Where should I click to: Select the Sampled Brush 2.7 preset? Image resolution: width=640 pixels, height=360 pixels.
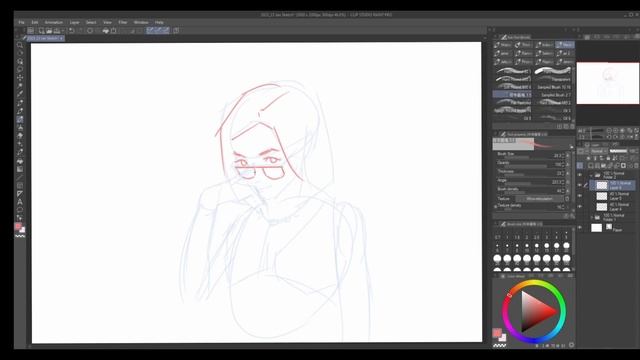tap(553, 95)
